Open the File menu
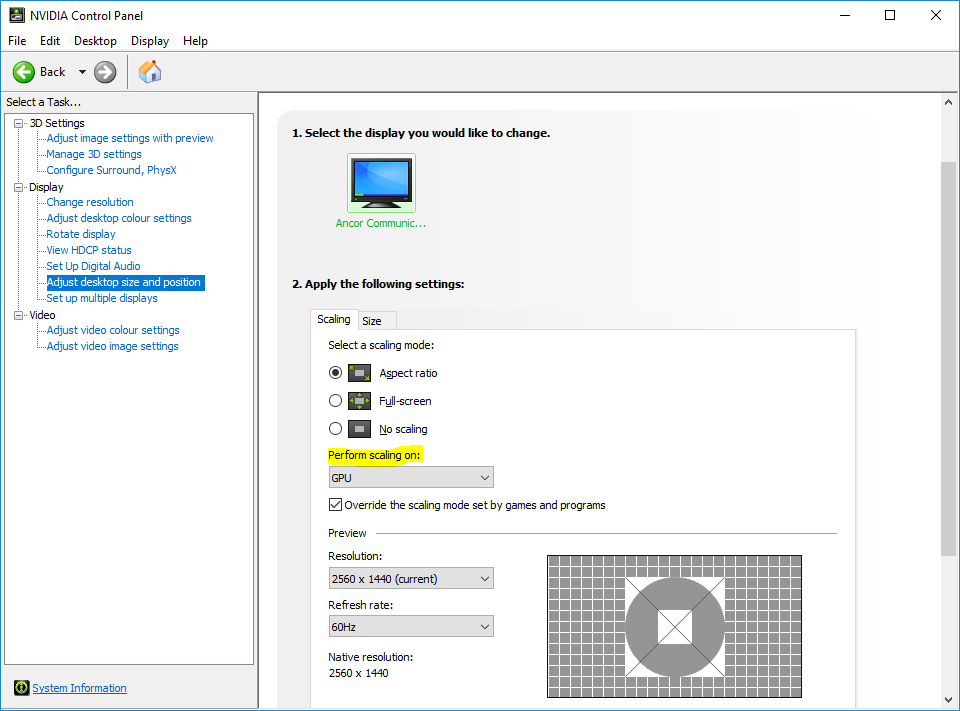The height and width of the screenshot is (711, 960). (17, 41)
